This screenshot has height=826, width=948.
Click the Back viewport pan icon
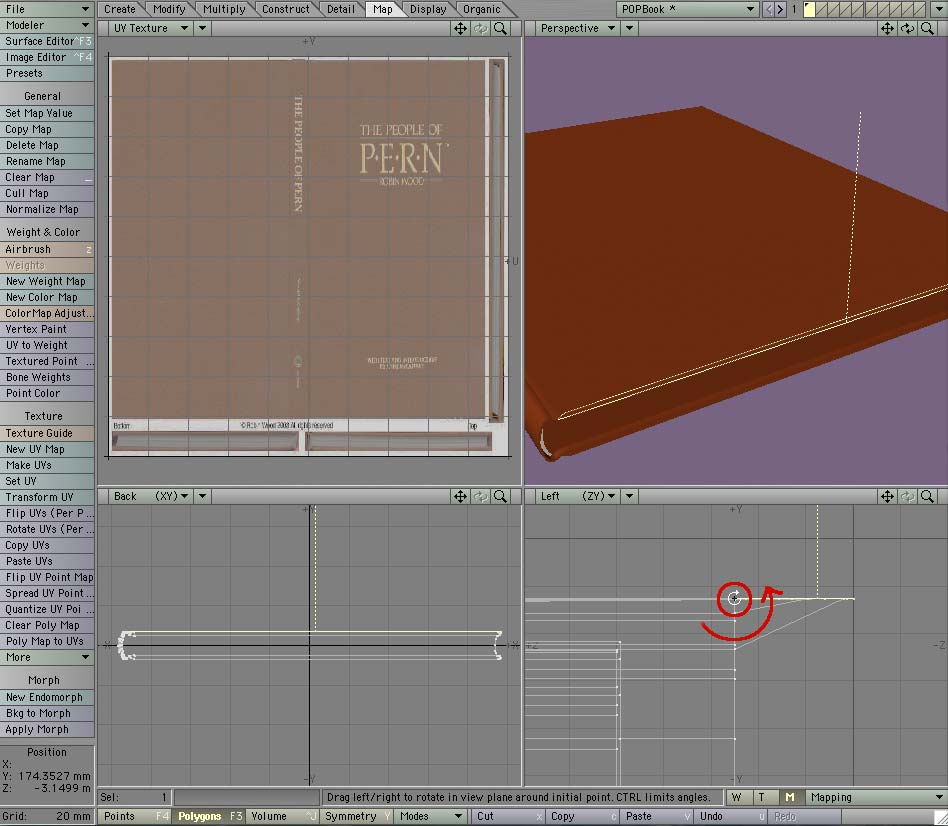coord(460,496)
